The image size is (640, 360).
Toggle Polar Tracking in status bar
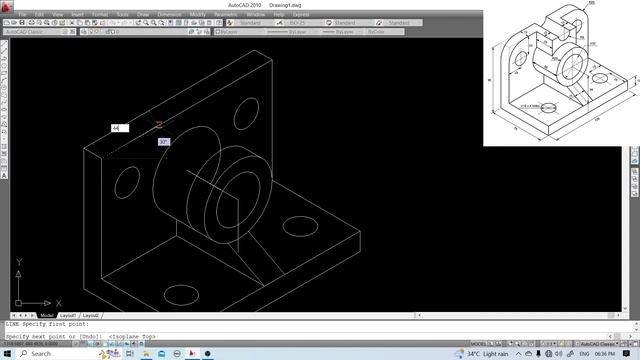(x=97, y=344)
